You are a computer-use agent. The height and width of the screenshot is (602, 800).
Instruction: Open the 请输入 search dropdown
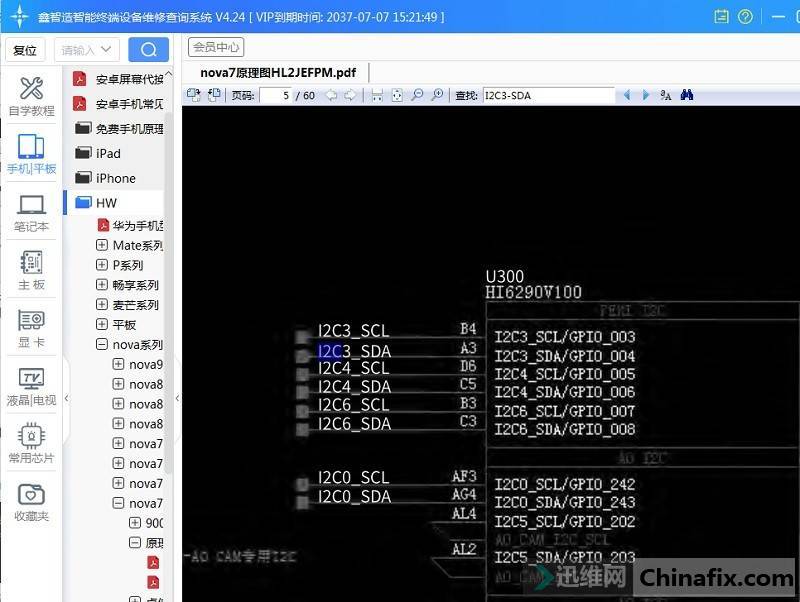[88, 50]
